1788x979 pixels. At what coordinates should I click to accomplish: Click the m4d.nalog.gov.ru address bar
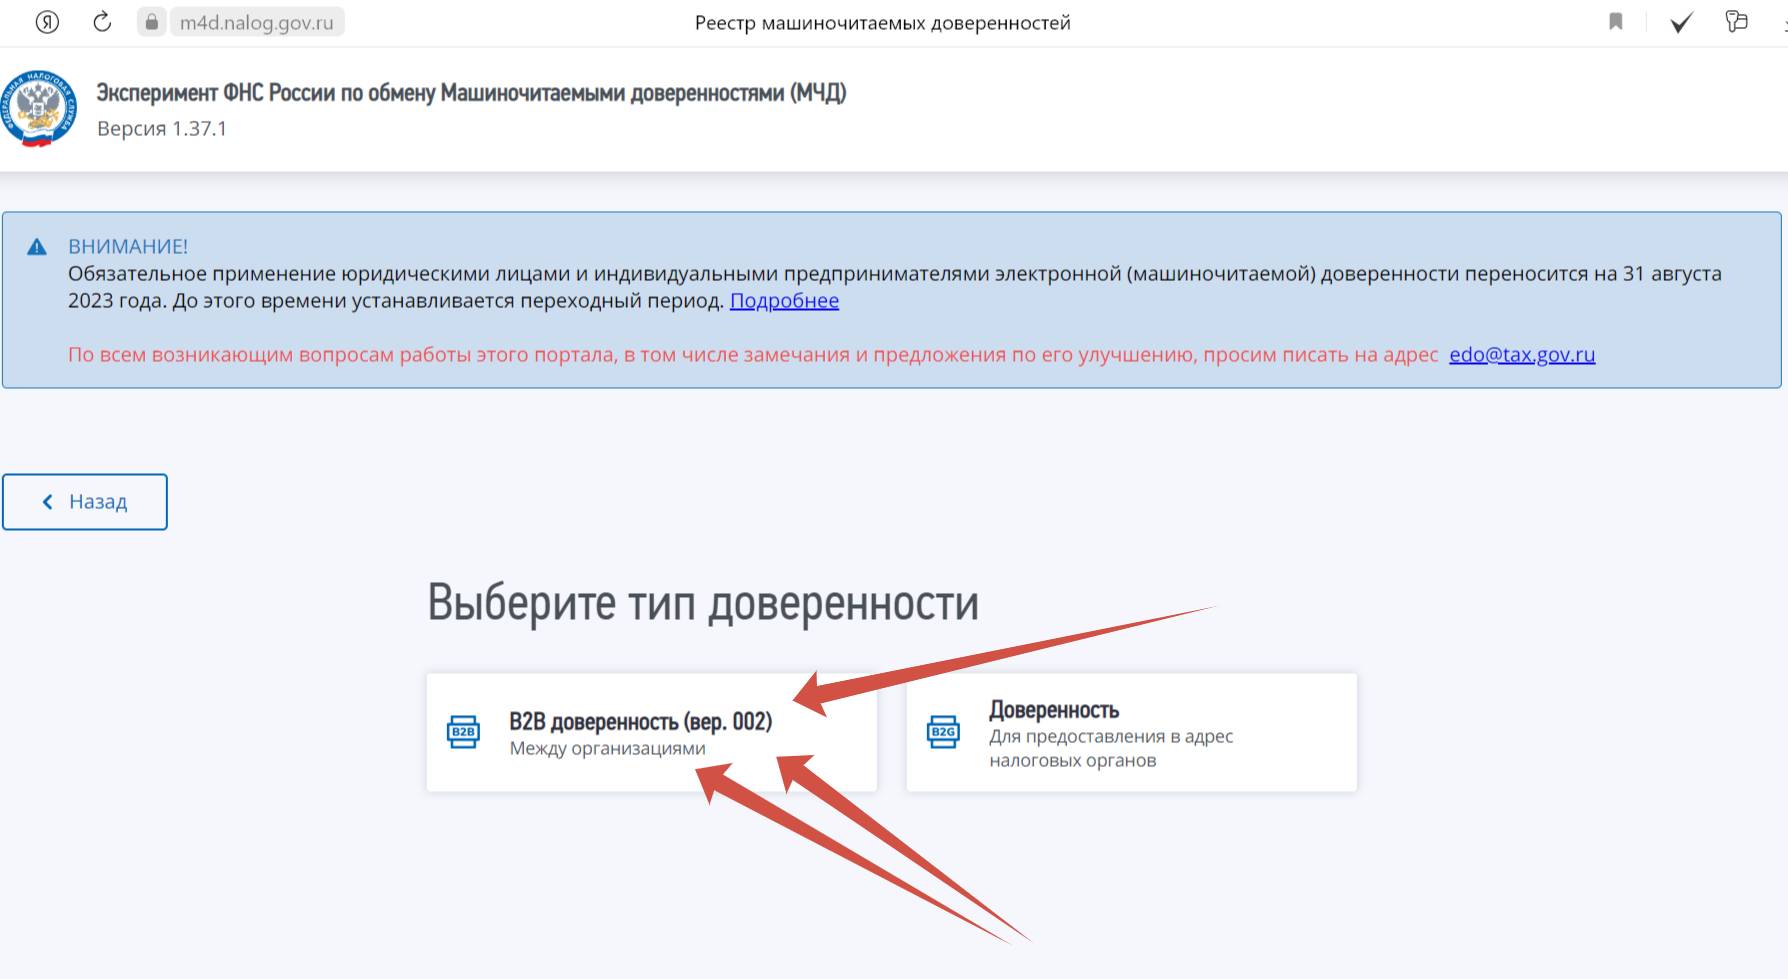(256, 23)
